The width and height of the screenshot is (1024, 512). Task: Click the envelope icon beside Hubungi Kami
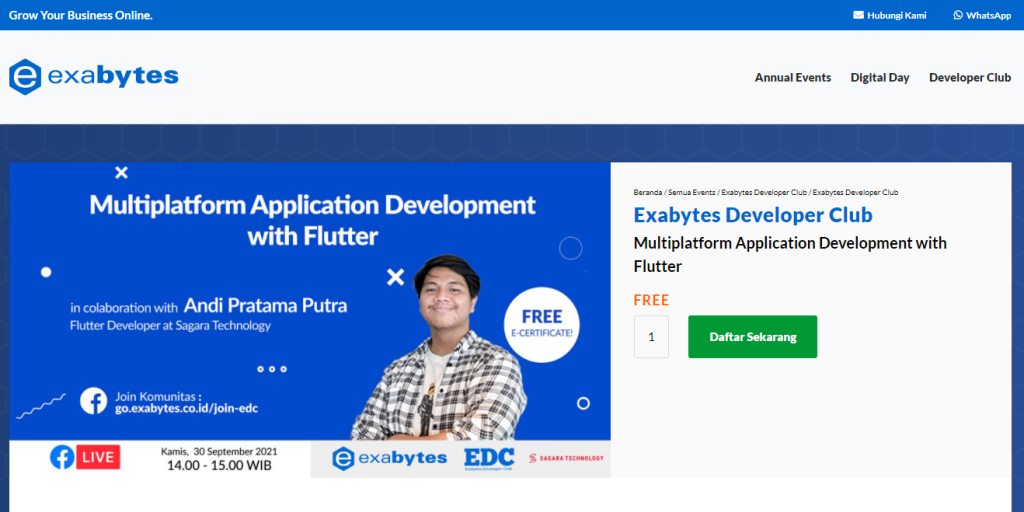(858, 15)
